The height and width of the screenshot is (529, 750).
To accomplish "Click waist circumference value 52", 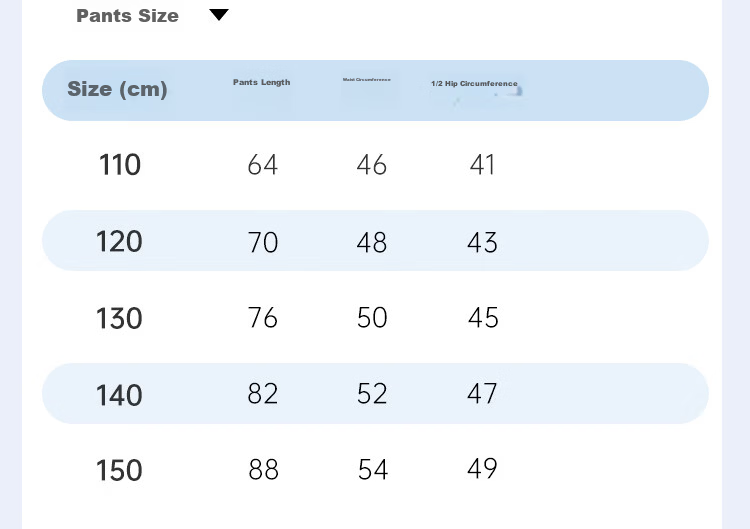I will tap(372, 394).
